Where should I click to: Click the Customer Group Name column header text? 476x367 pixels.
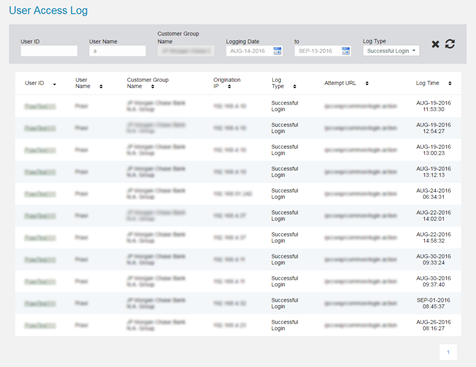pos(148,83)
